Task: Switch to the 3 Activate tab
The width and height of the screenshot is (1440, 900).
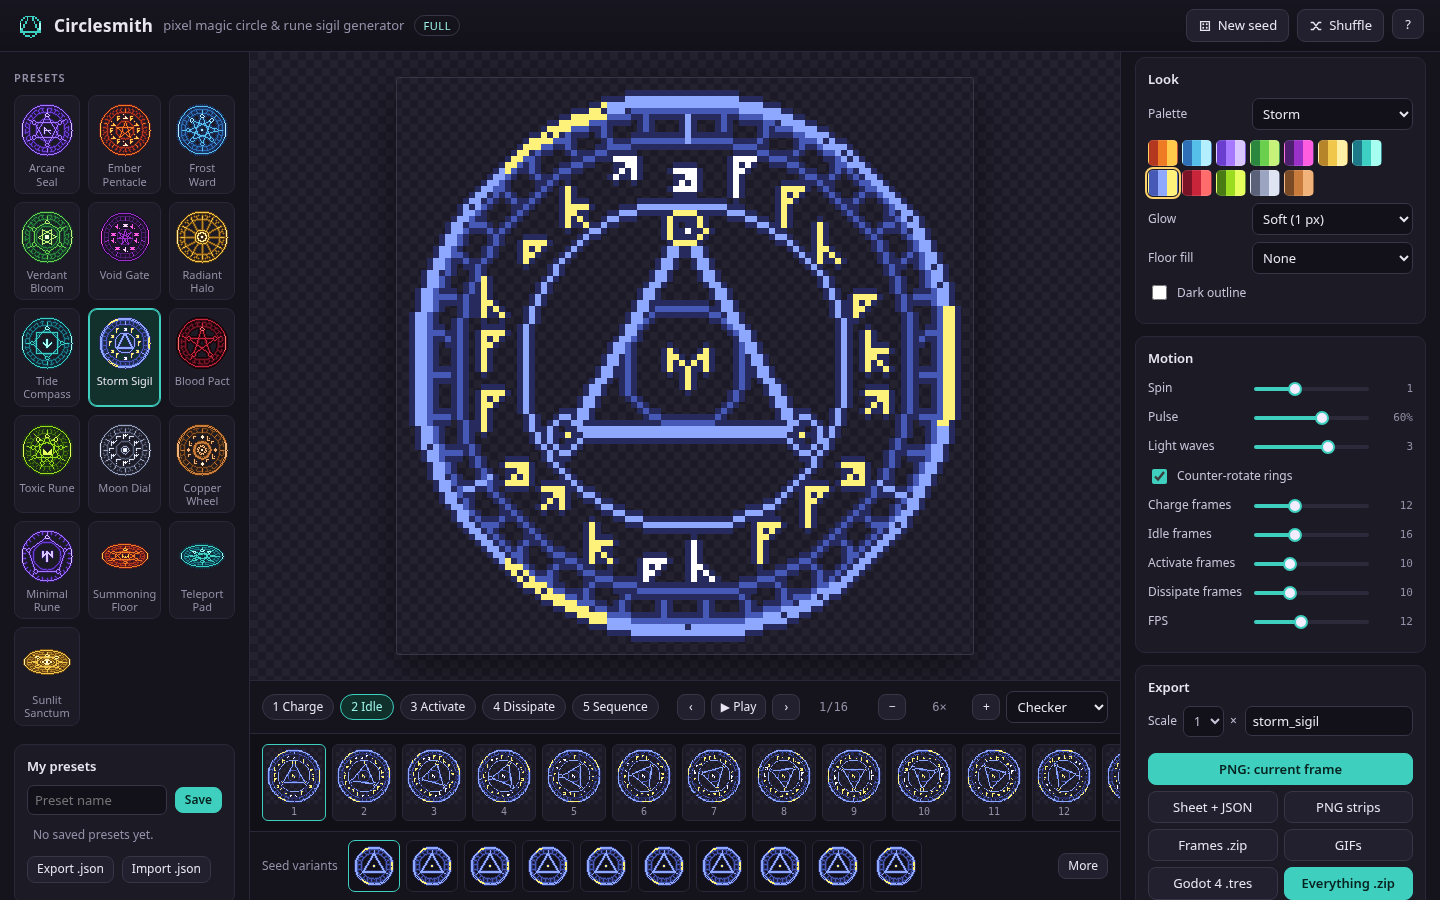Action: tap(437, 707)
